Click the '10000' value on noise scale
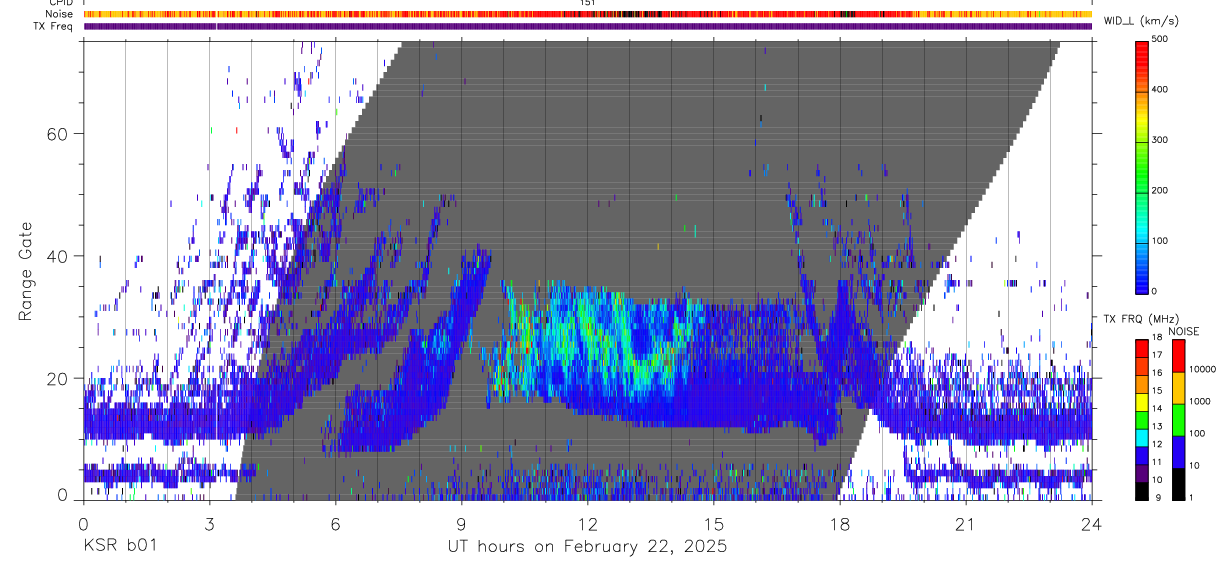Image resolution: width=1228 pixels, height=567 pixels. tap(1203, 368)
